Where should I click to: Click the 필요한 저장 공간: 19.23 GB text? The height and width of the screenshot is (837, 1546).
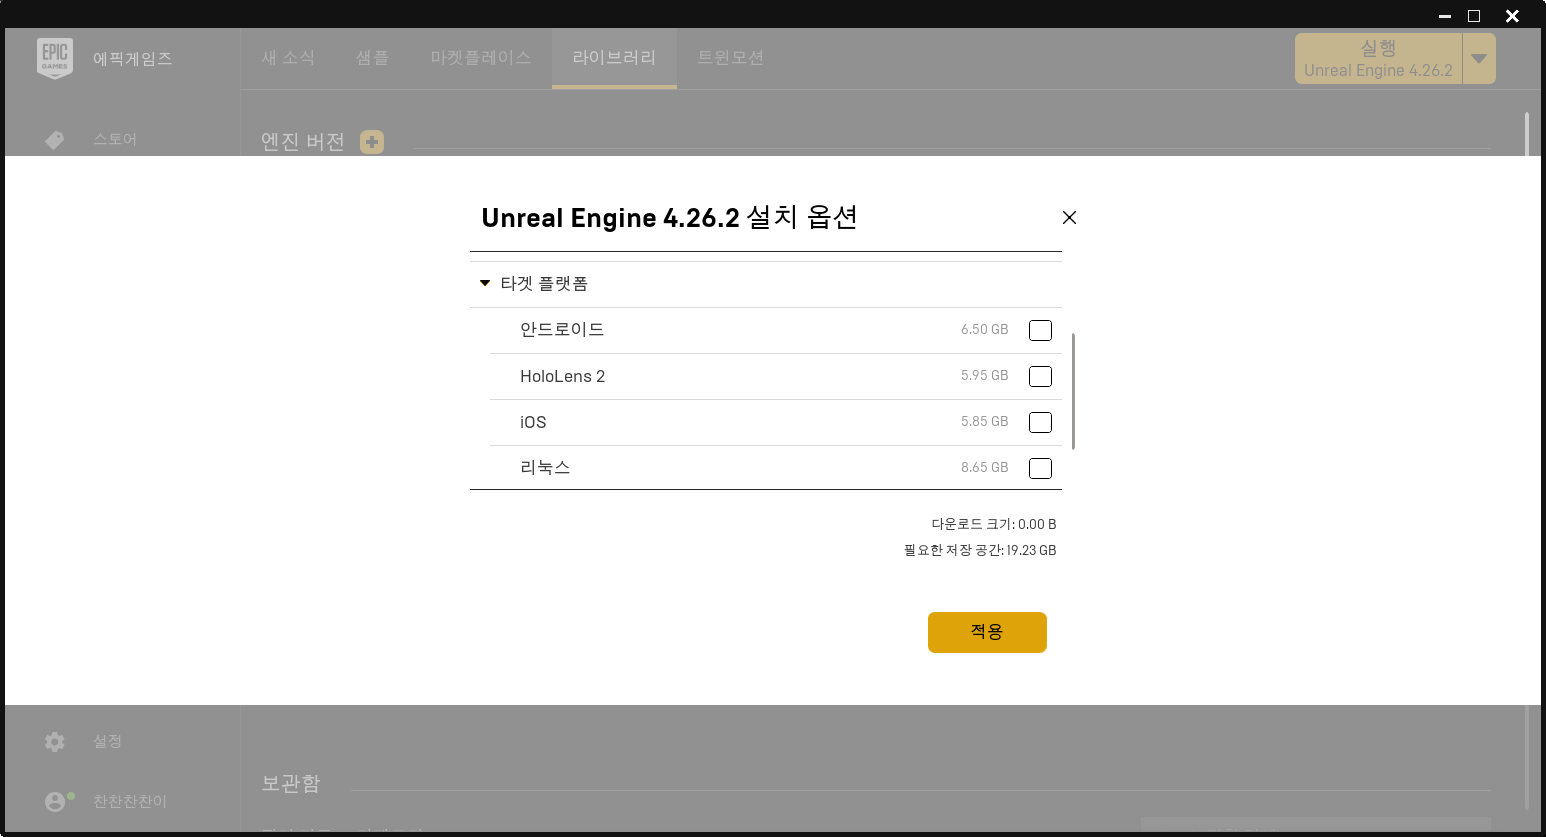980,550
